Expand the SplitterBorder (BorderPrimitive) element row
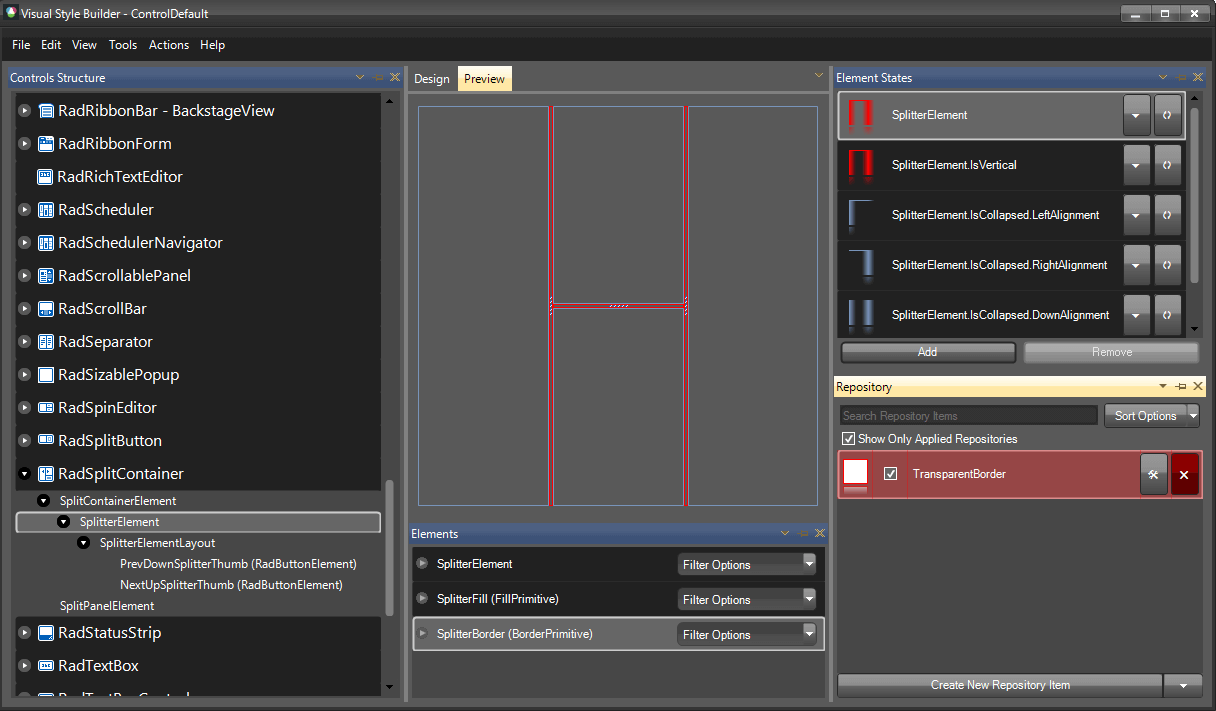Screen dimensions: 1216x711 [422, 634]
